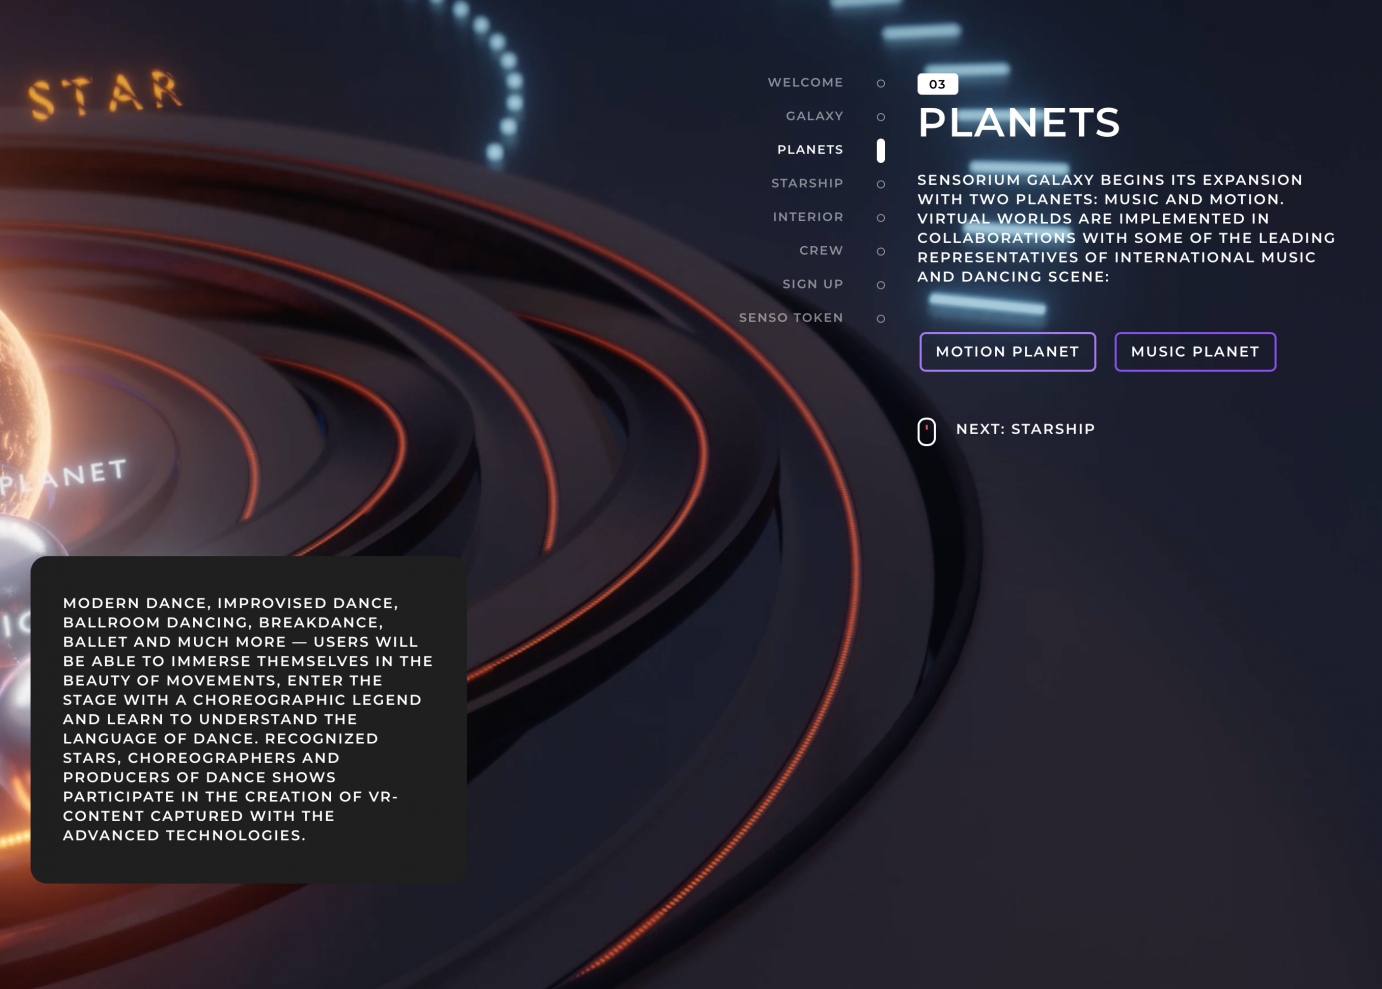1382x989 pixels.
Task: Jump to the Starship section label
Action: 807,183
